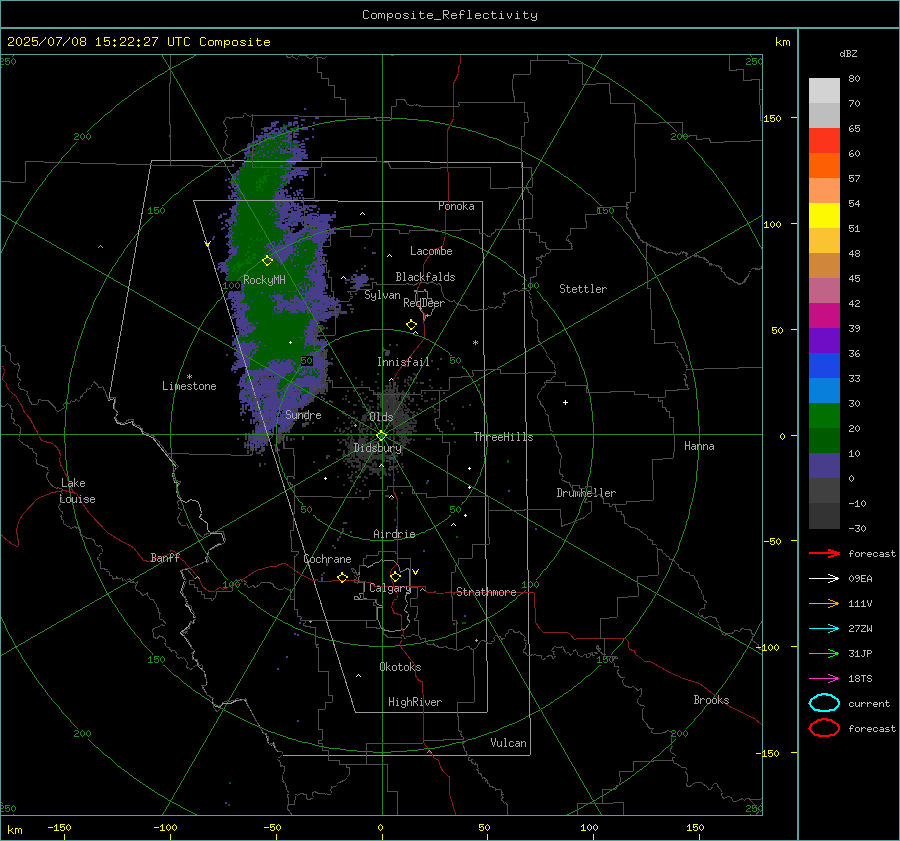The height and width of the screenshot is (841, 900).
Task: Click the RockyMH label
Action: pyautogui.click(x=264, y=280)
